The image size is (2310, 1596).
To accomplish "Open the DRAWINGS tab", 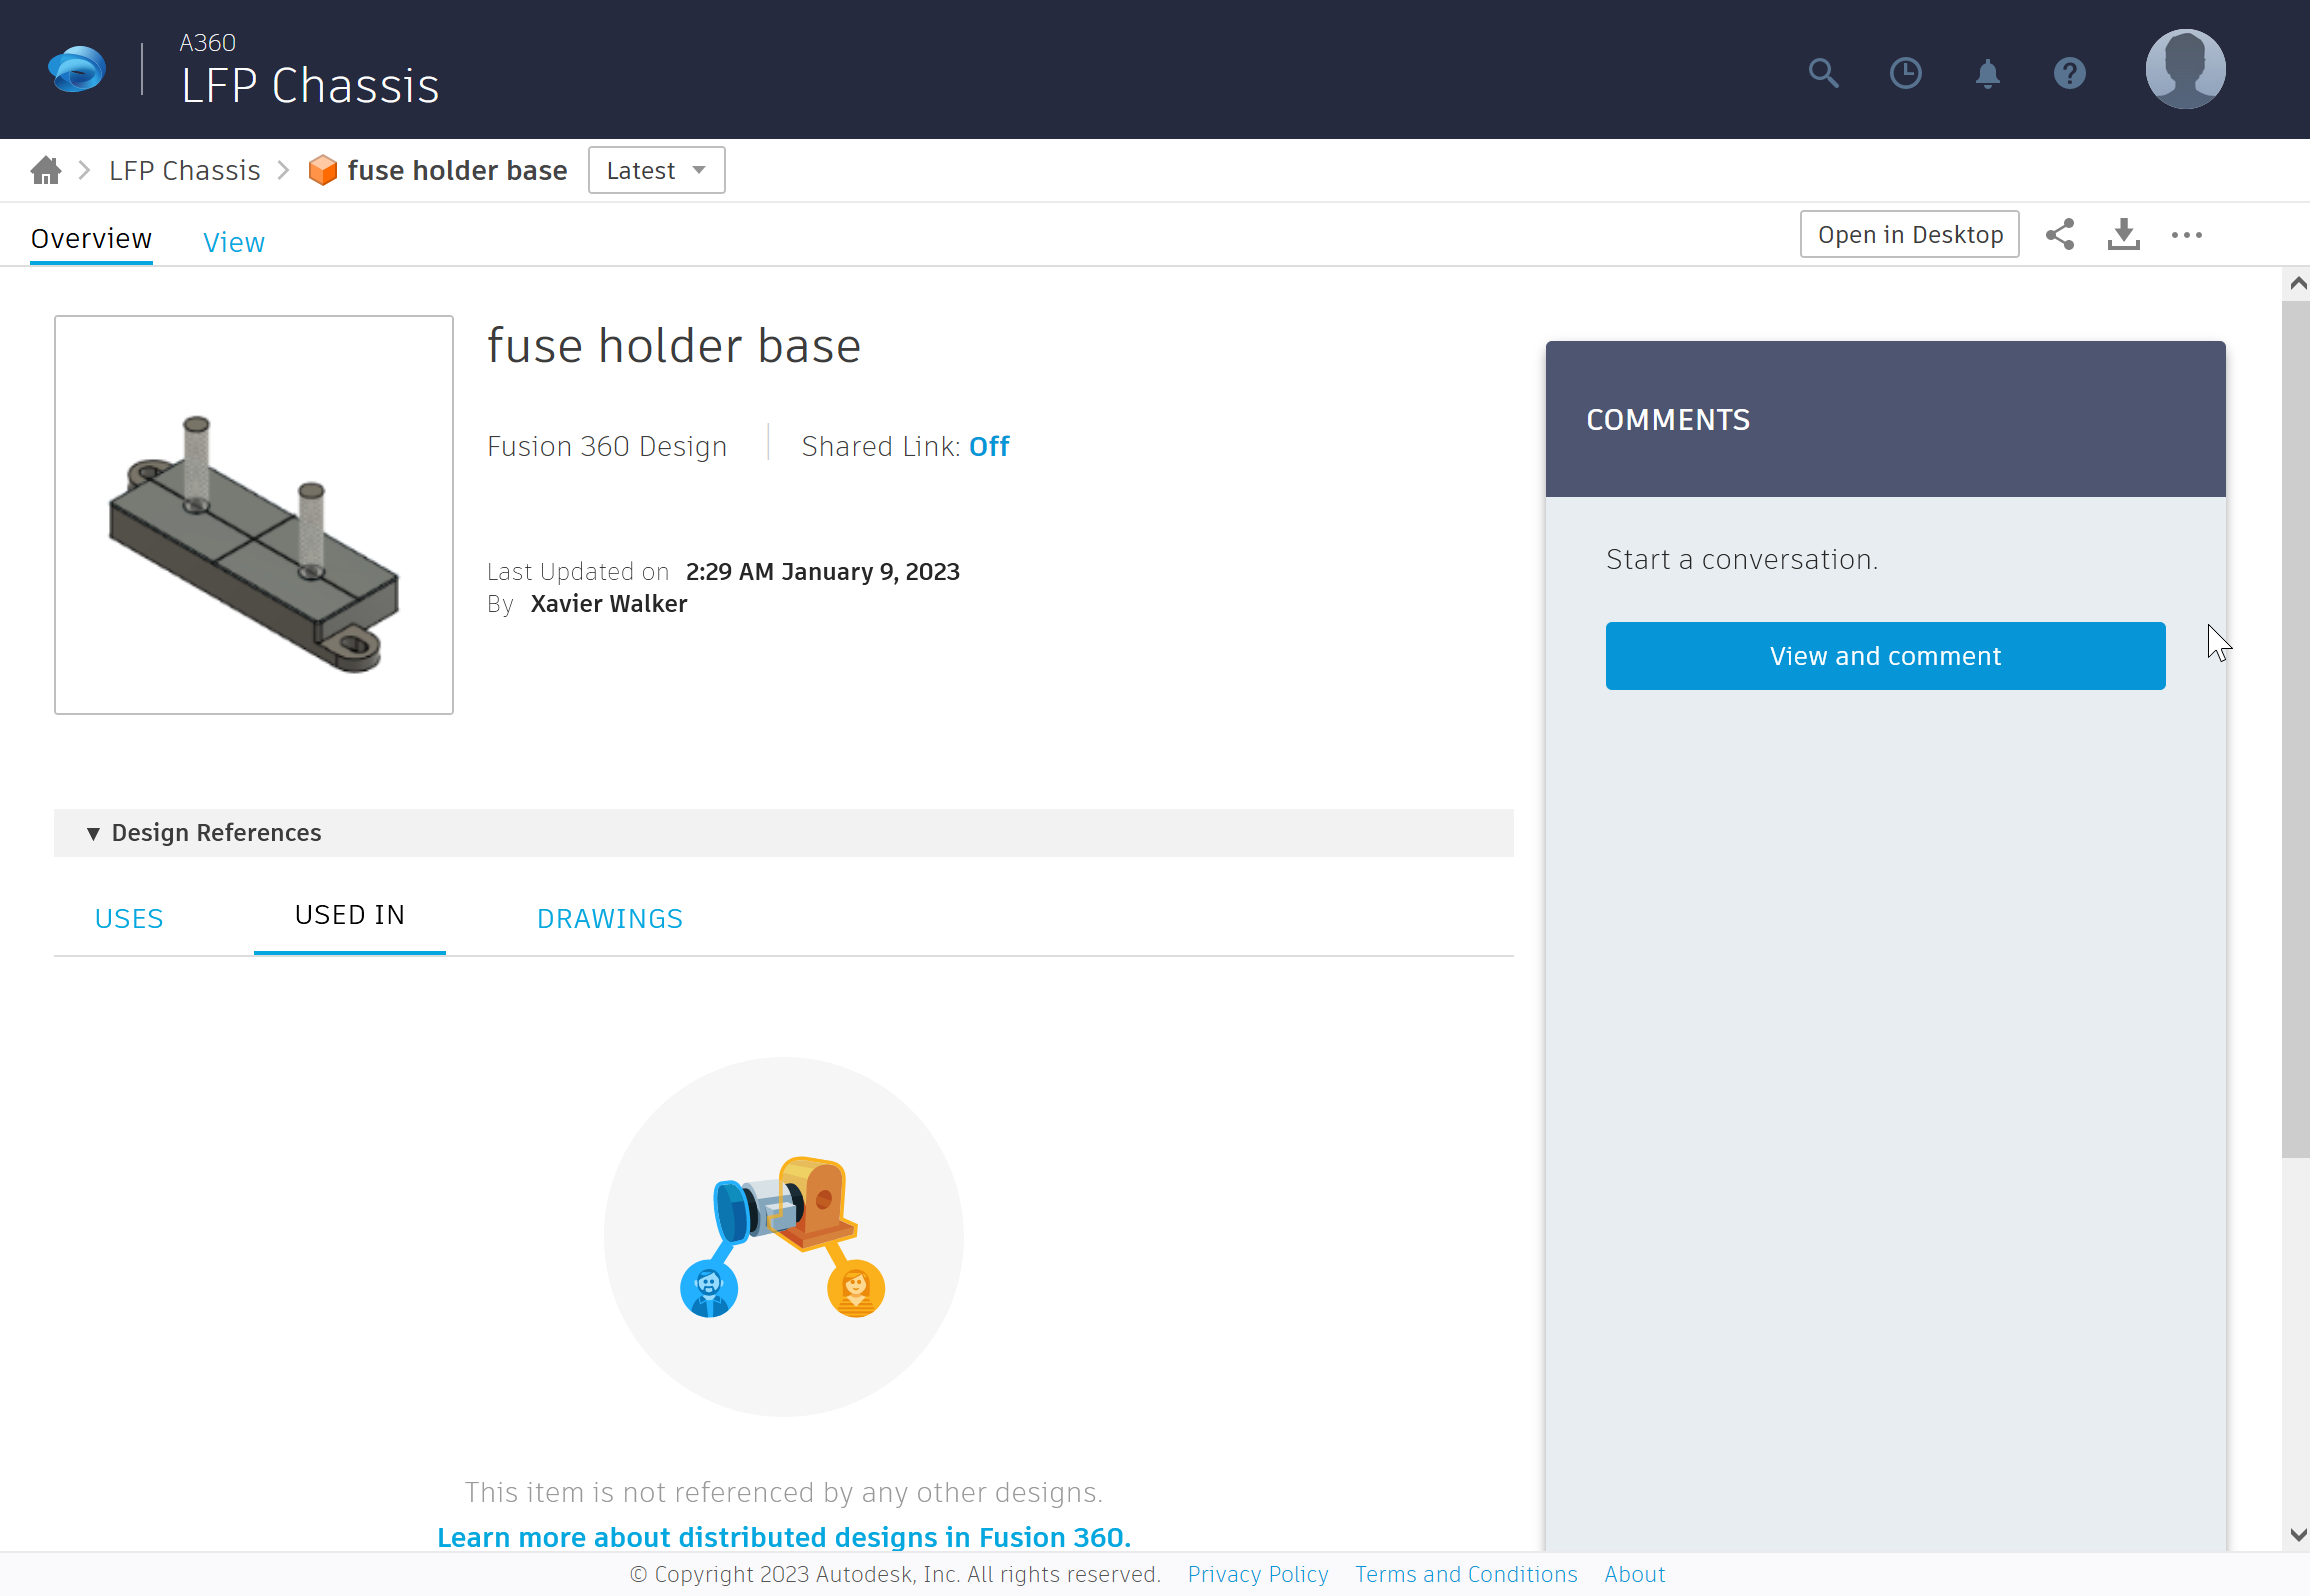I will (610, 917).
